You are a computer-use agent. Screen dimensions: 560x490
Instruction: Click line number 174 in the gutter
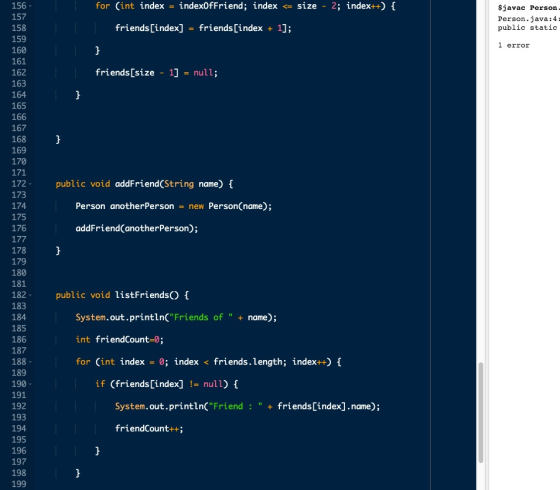tap(19, 206)
